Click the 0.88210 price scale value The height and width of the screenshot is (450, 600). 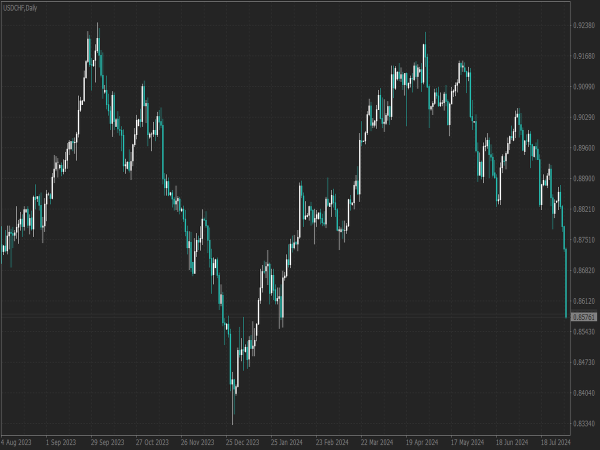pyautogui.click(x=584, y=209)
